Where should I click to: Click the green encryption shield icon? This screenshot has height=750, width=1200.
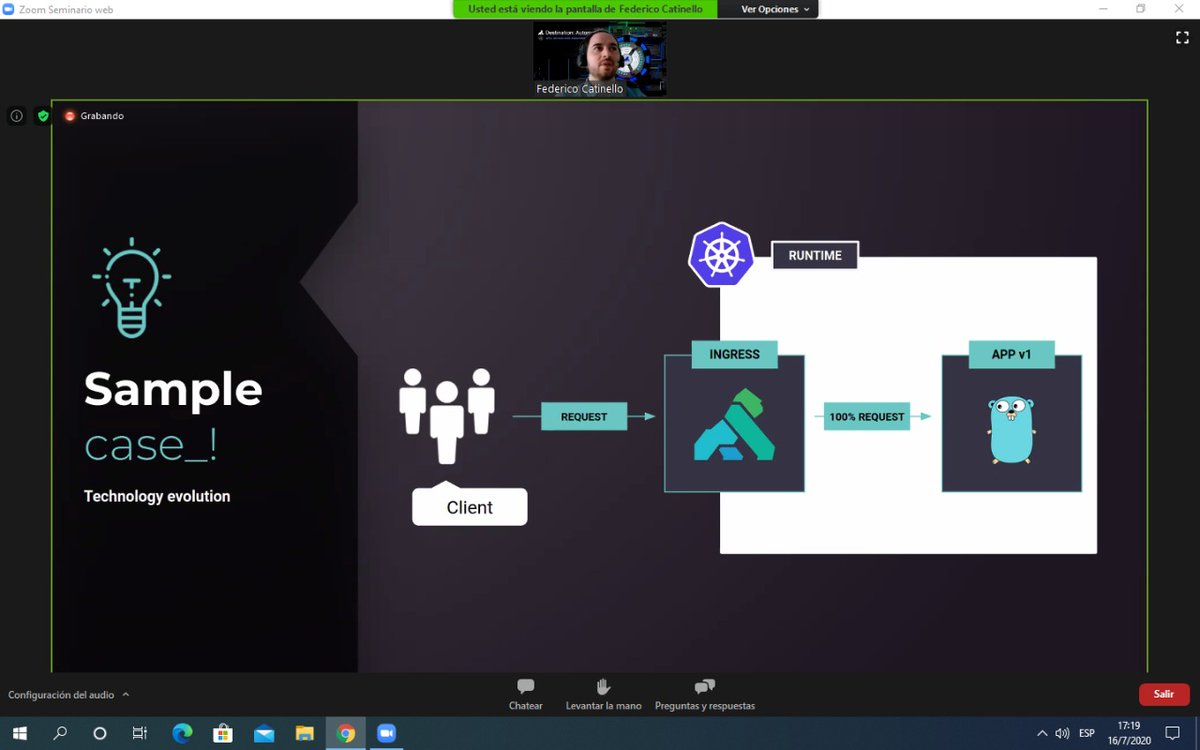[43, 116]
